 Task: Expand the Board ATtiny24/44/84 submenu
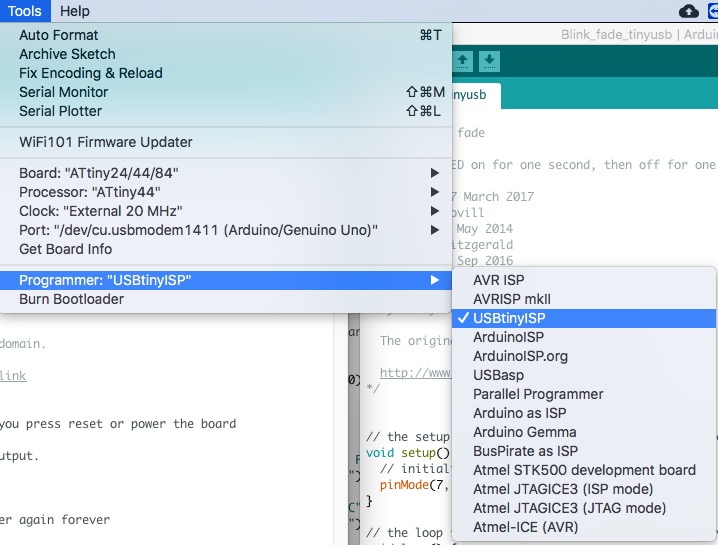click(x=226, y=173)
